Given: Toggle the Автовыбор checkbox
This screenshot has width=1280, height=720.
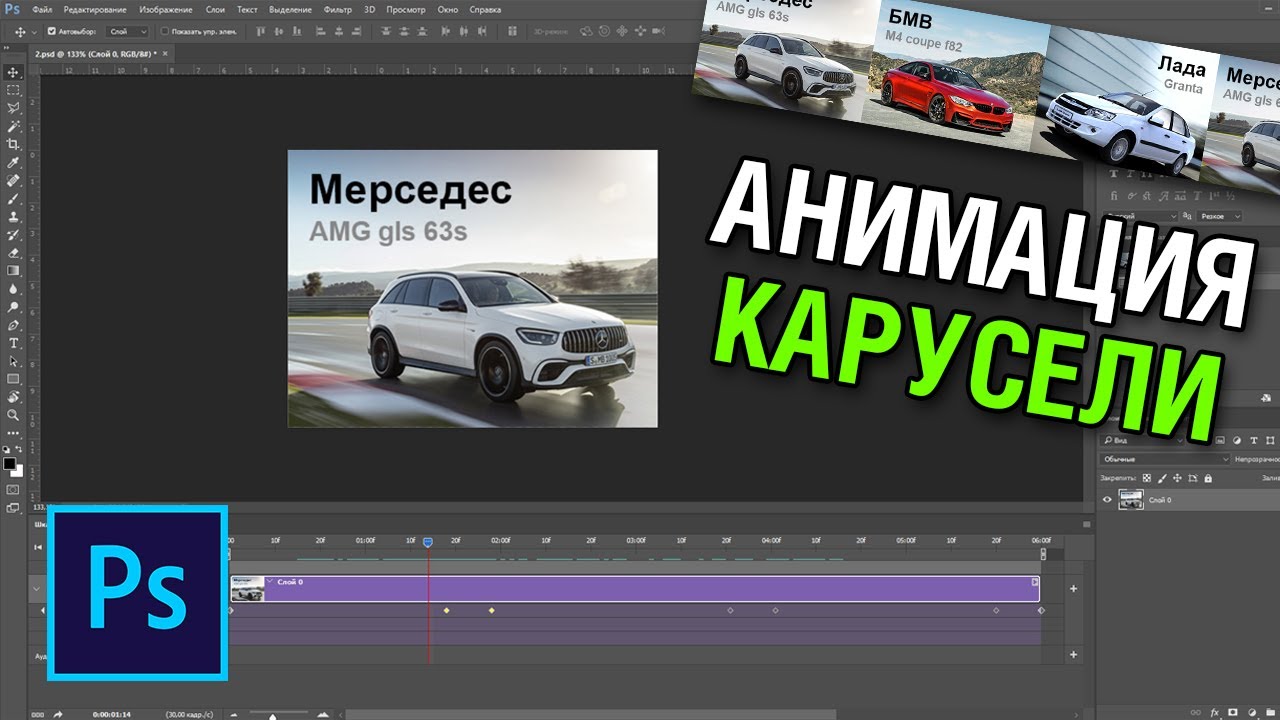Looking at the screenshot, I should click(x=52, y=31).
